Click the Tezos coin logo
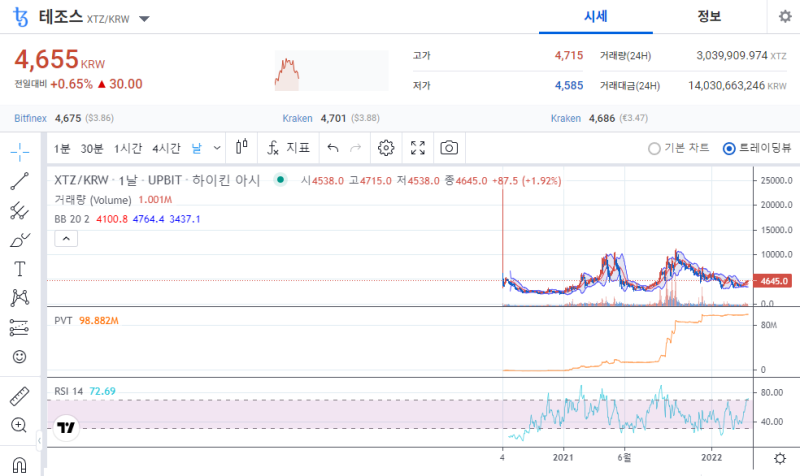Image resolution: width=800 pixels, height=476 pixels. 20,17
